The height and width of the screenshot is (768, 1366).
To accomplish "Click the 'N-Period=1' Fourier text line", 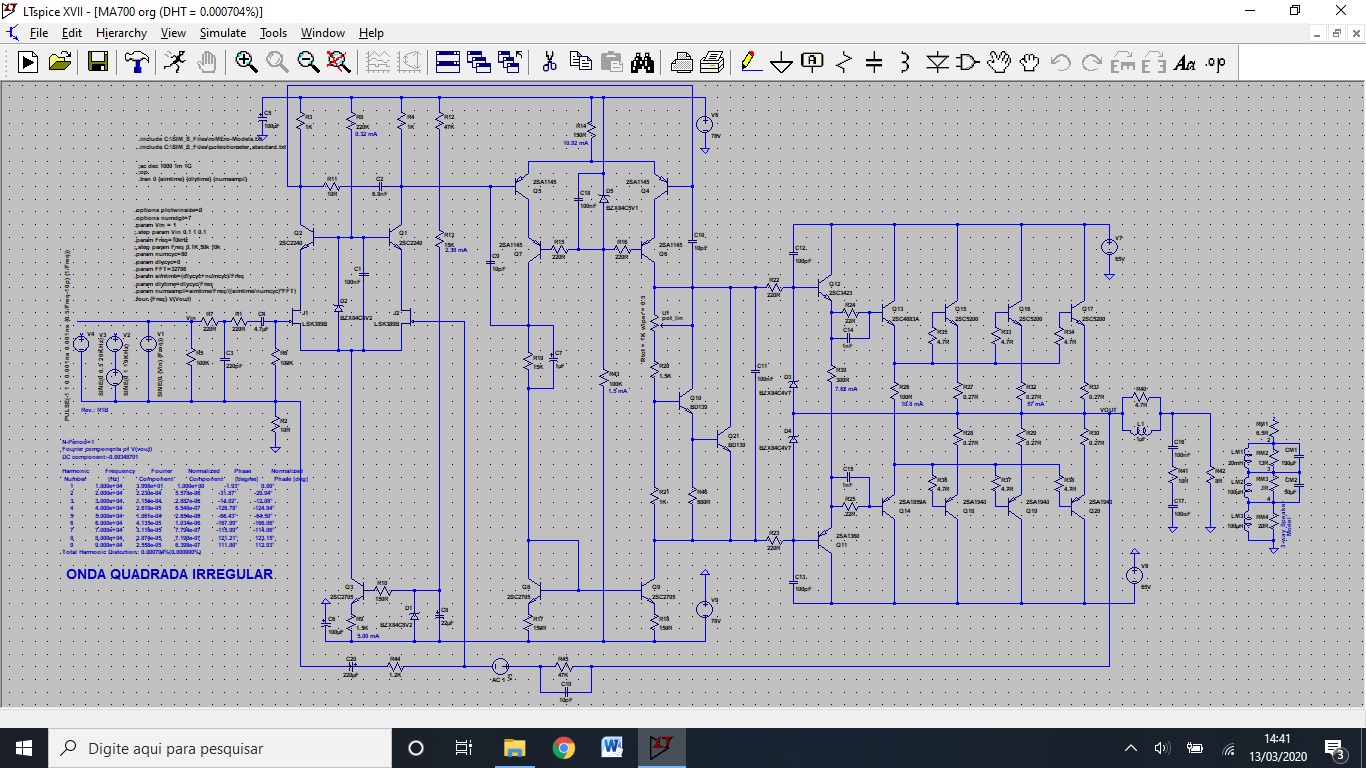I will pyautogui.click(x=76, y=441).
